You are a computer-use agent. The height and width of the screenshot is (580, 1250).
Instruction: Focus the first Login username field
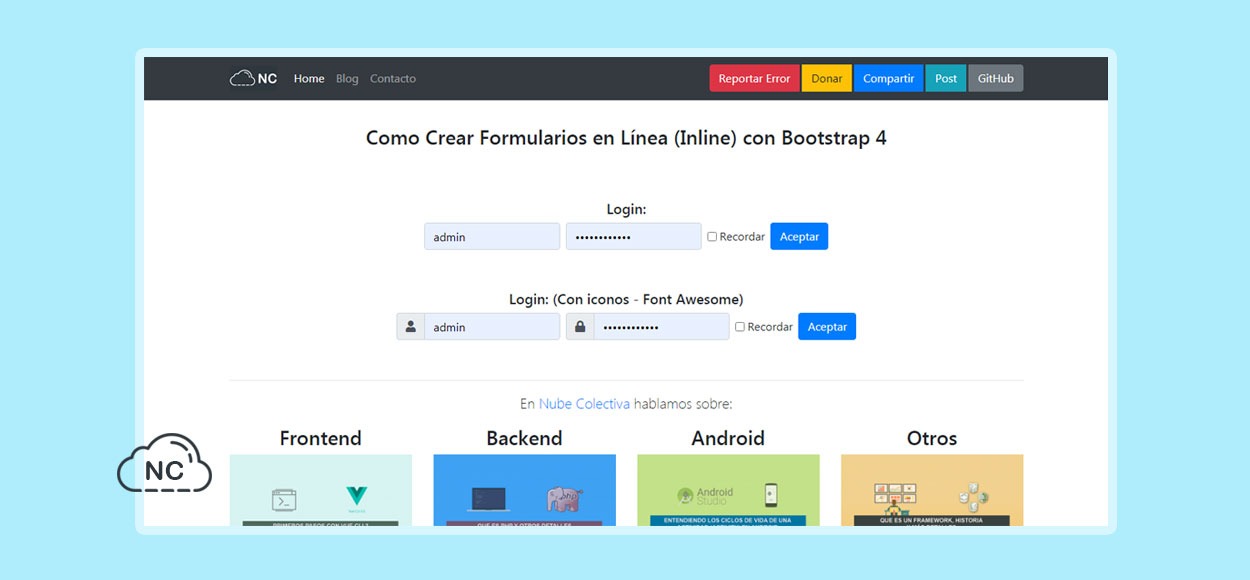pyautogui.click(x=492, y=237)
